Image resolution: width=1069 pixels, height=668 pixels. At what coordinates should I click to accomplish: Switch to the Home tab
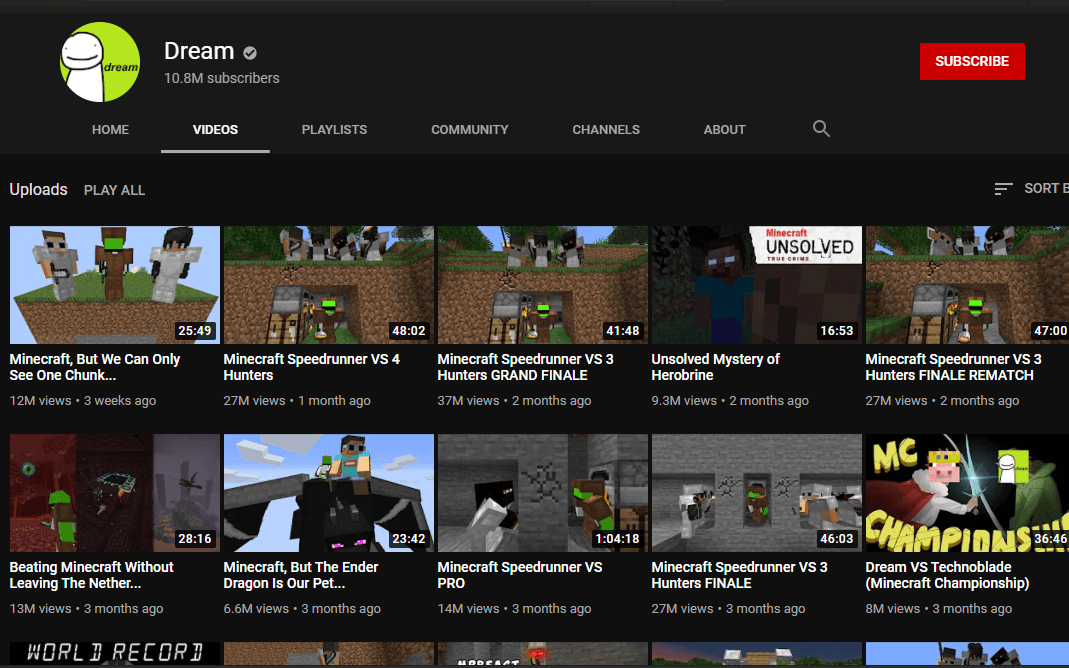pos(110,130)
